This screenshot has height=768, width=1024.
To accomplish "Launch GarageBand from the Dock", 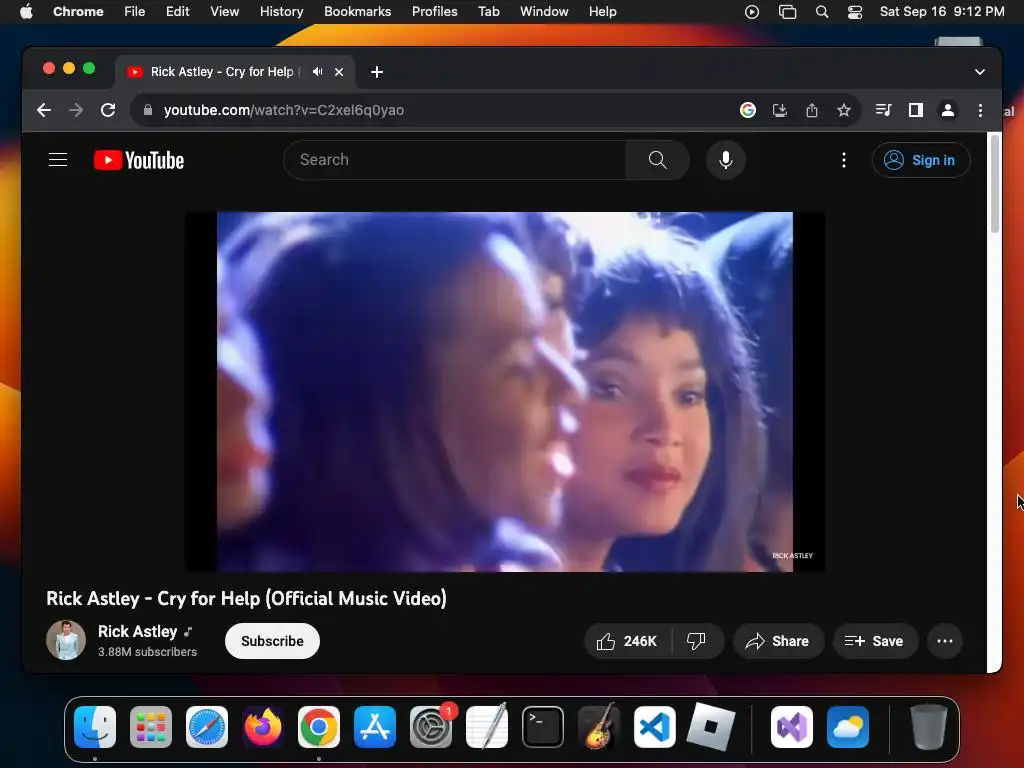I will (x=599, y=727).
